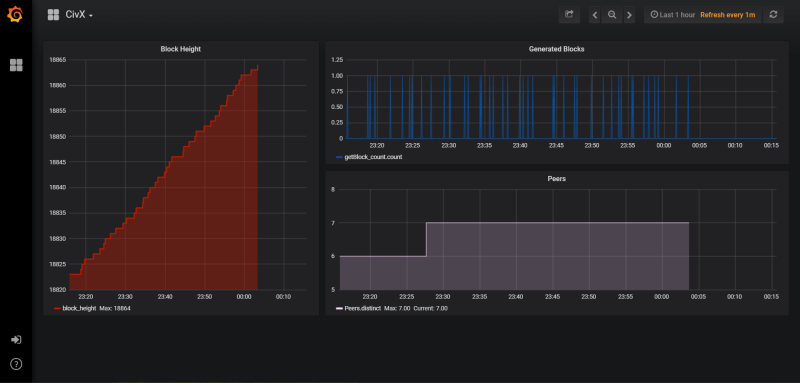Image resolution: width=800 pixels, height=383 pixels.
Task: Toggle the getblock_count.count legend series
Action: pyautogui.click(x=373, y=157)
